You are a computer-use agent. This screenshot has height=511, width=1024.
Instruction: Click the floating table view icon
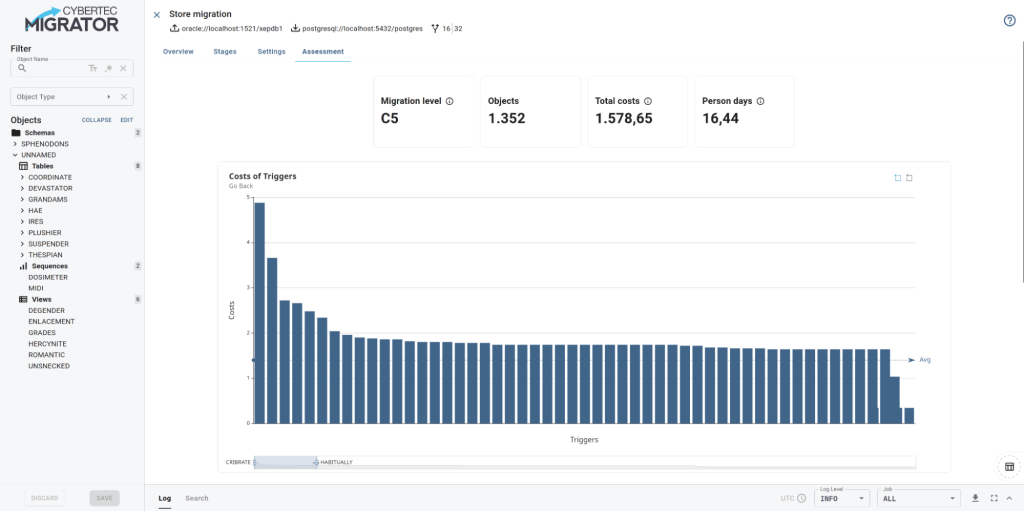click(x=1009, y=466)
